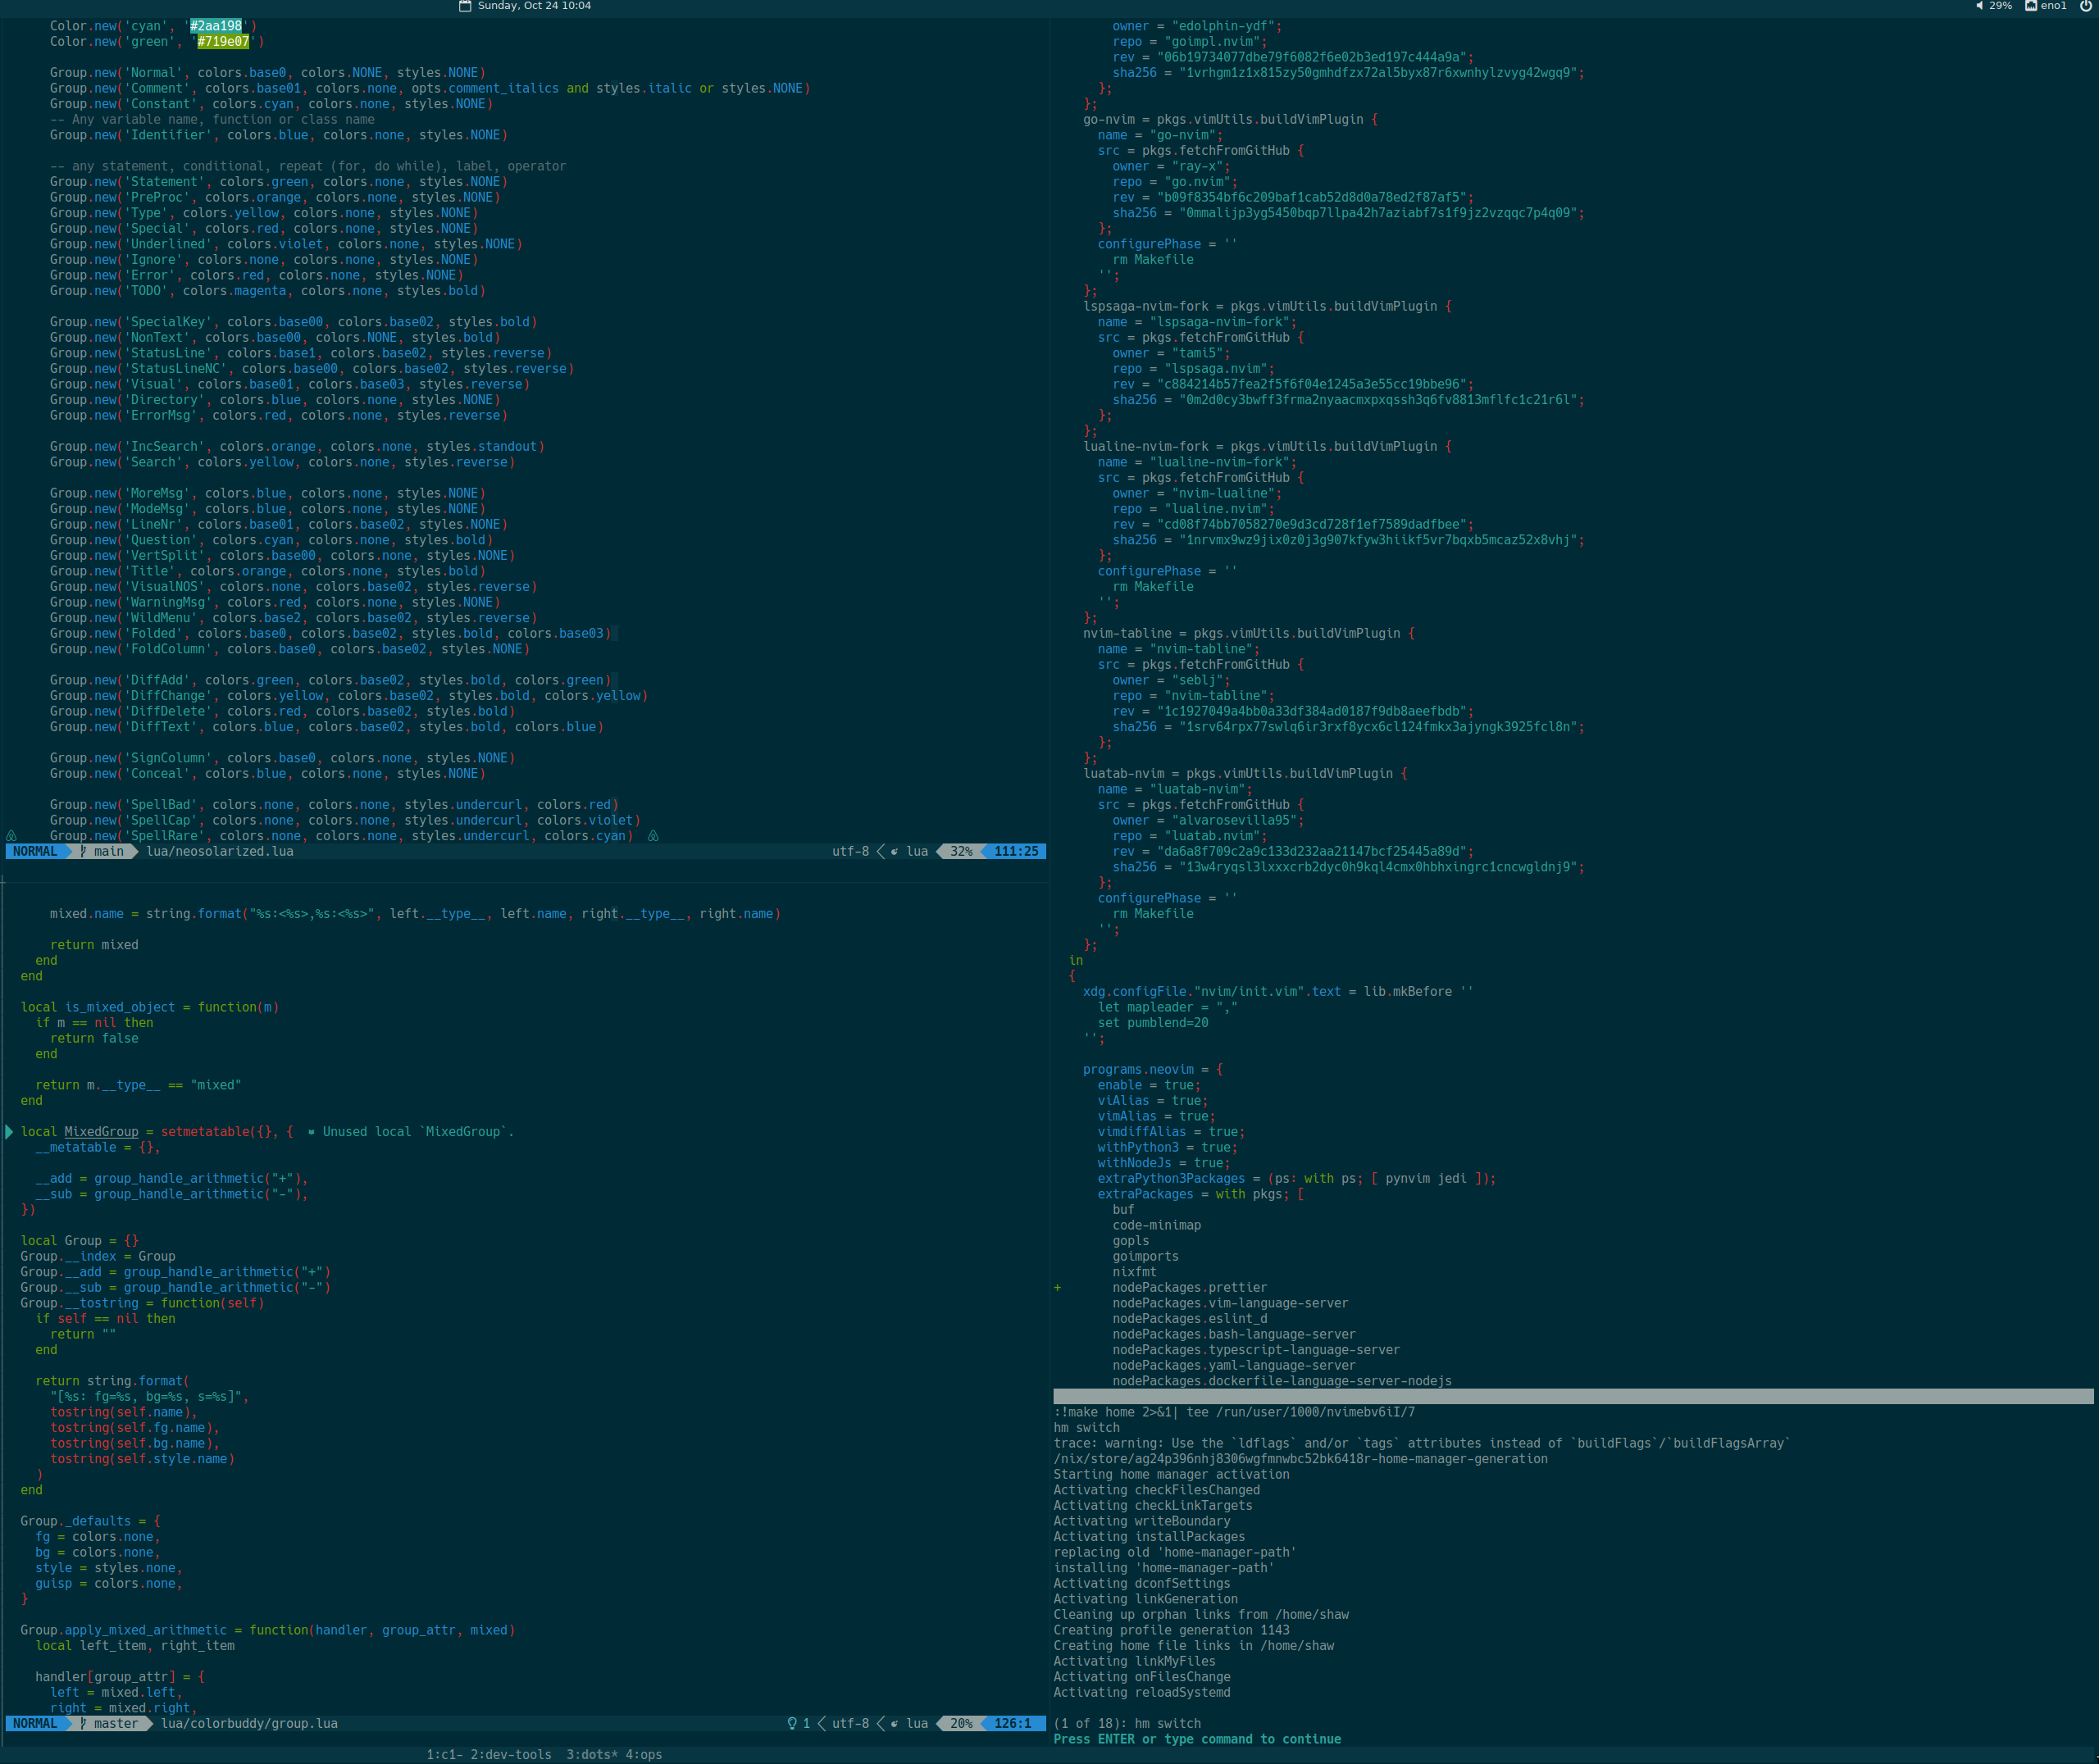Click the volume speaker icon
2099x1764 pixels.
[x=1979, y=6]
